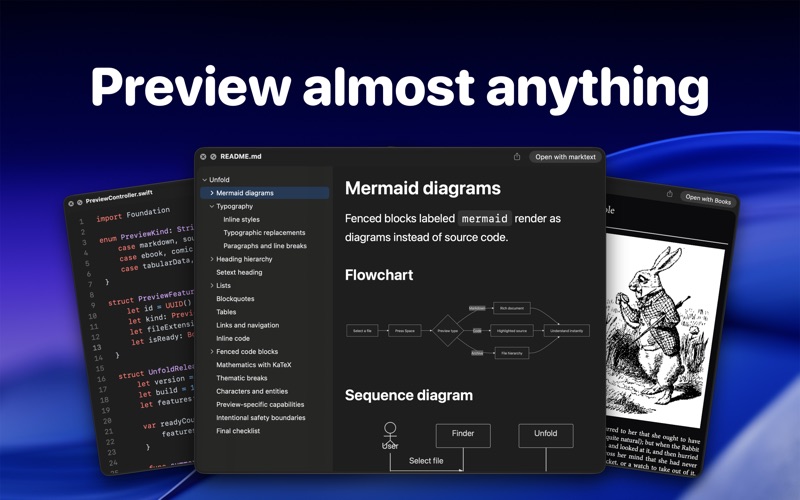Click the Lists outline label
Viewport: 800px width, 500px height.
click(223, 286)
